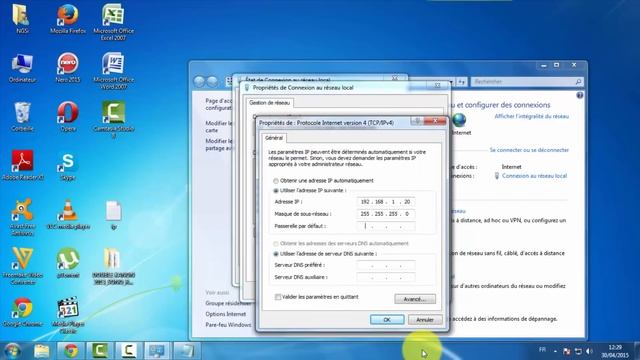
Task: Select Obtenir une adresse IP automatiquement
Action: click(276, 181)
